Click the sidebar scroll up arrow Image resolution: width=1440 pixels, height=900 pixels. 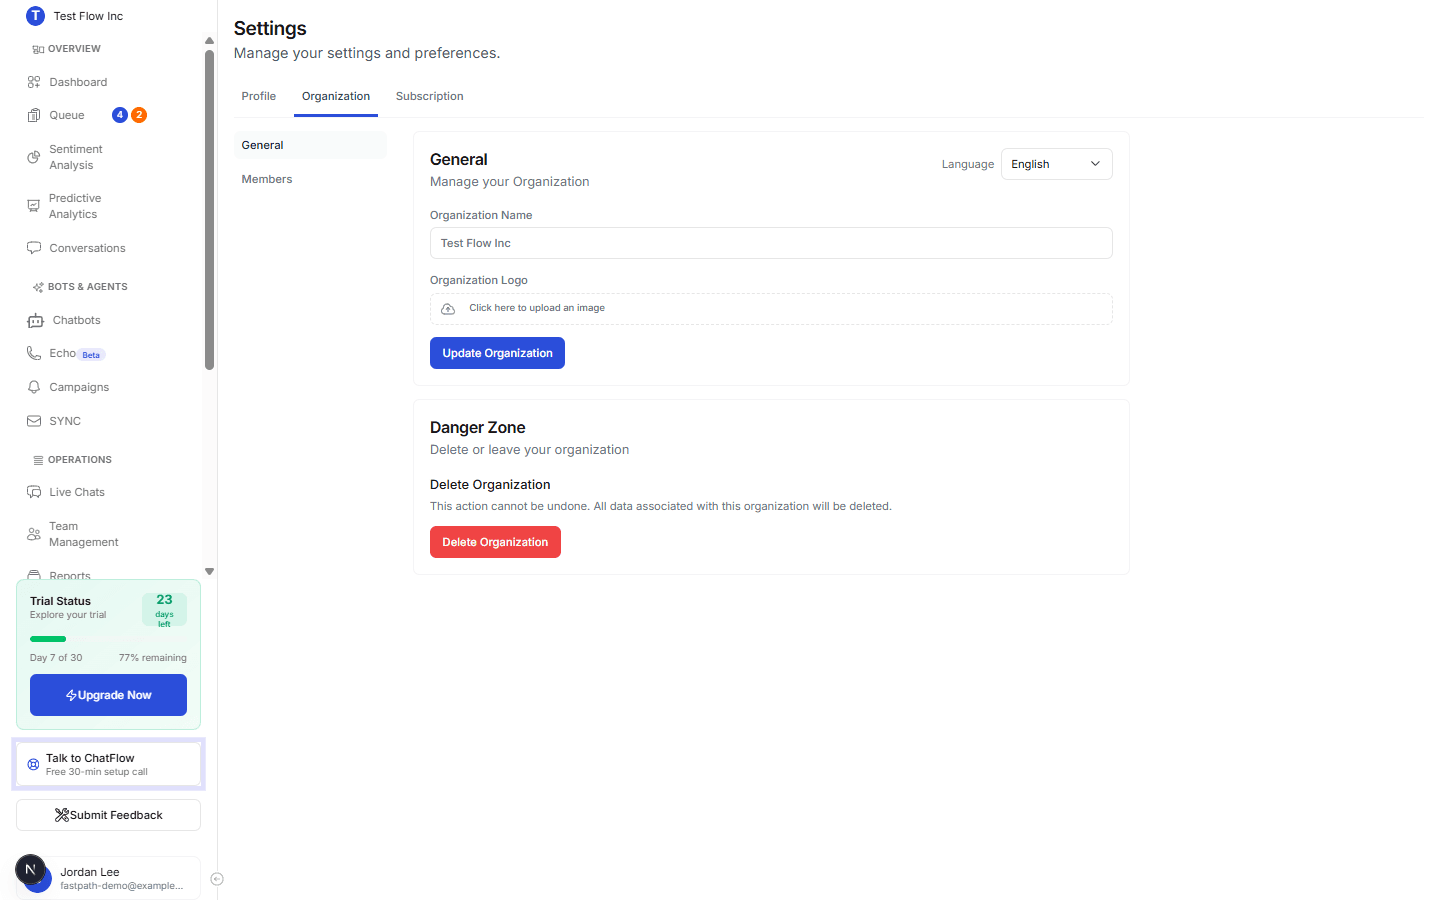209,41
